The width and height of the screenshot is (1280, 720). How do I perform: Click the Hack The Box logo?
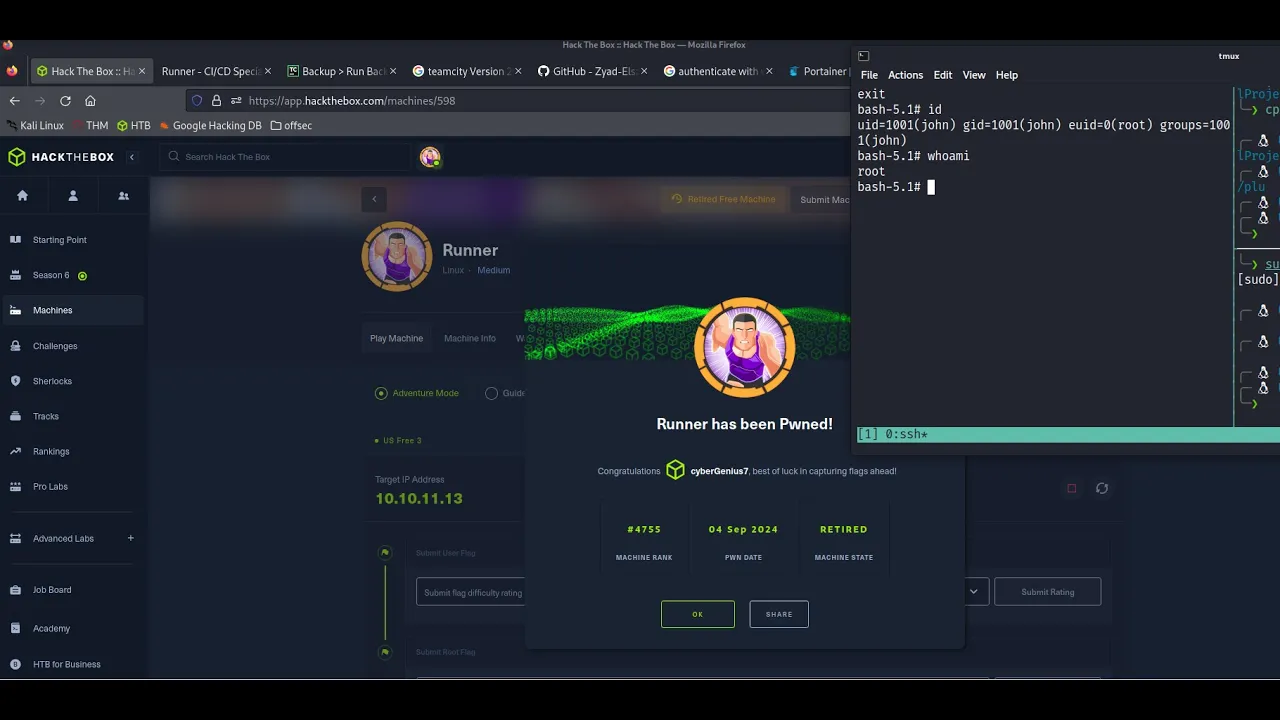click(61, 157)
